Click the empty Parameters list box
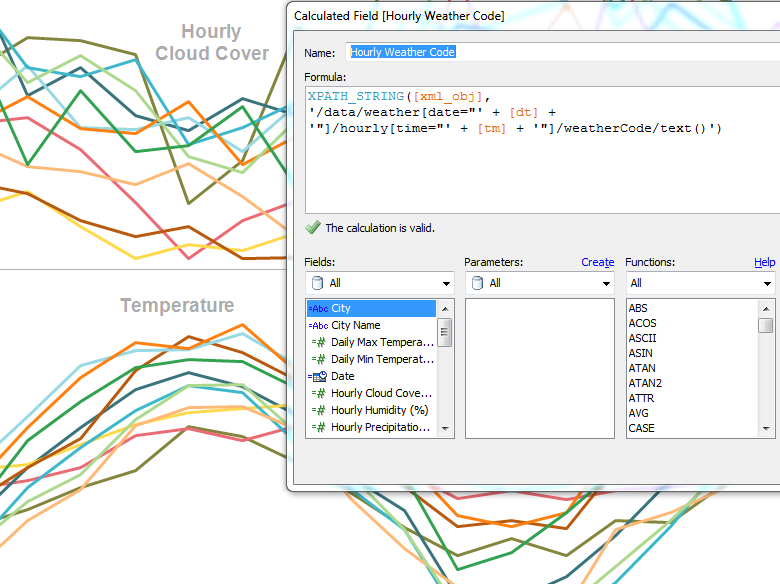Screen dimensions: 780x584 pos(540,369)
